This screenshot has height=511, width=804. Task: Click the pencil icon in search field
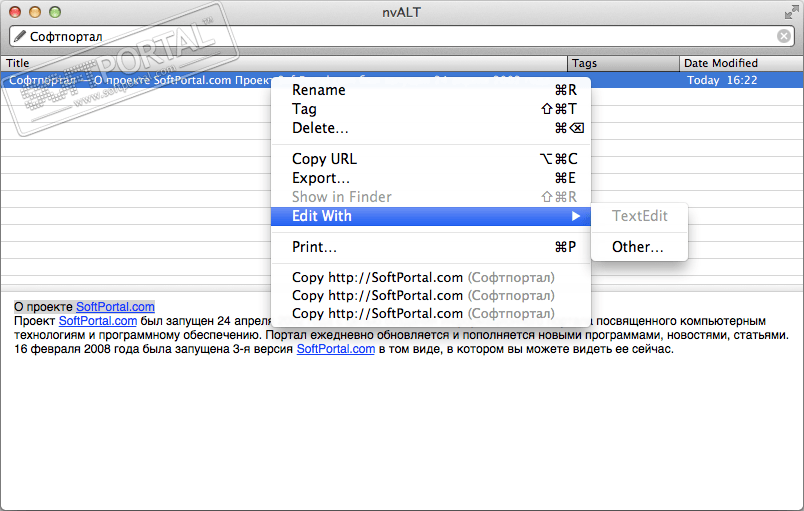(x=19, y=36)
